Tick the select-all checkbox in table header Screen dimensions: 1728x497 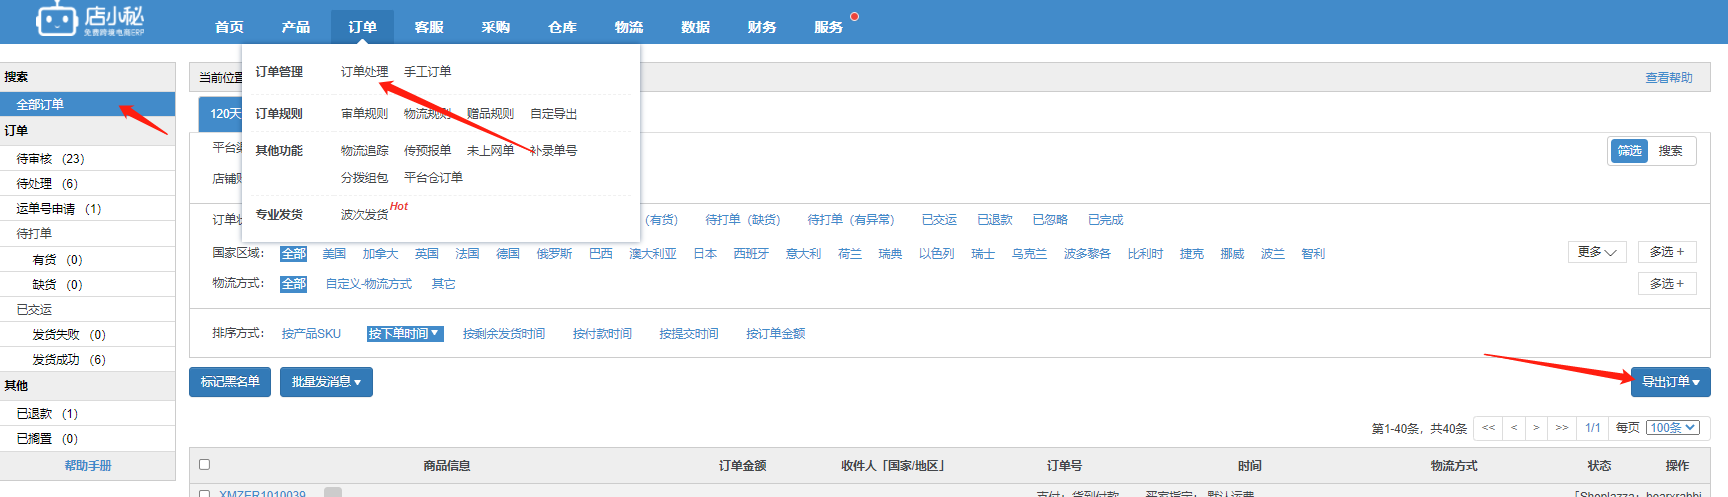205,464
